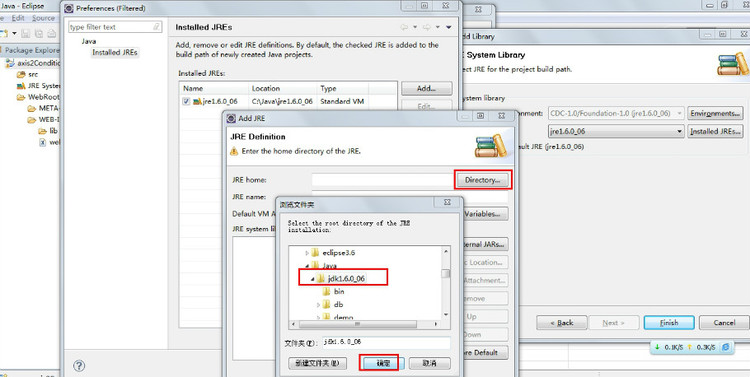
Task: Click the cancel (取消) button in browse dialog
Action: pyautogui.click(x=430, y=363)
